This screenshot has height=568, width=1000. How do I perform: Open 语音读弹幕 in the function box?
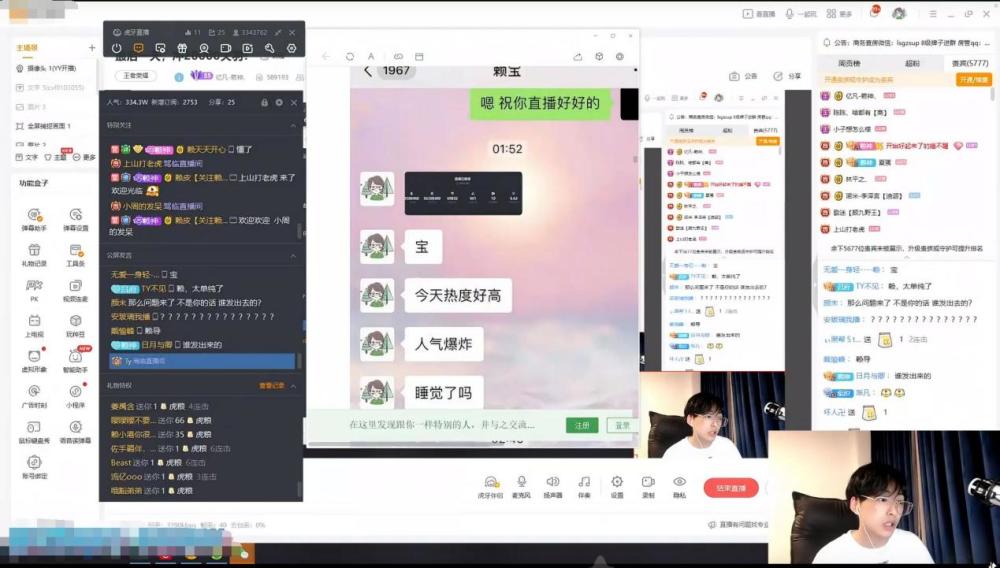point(75,432)
